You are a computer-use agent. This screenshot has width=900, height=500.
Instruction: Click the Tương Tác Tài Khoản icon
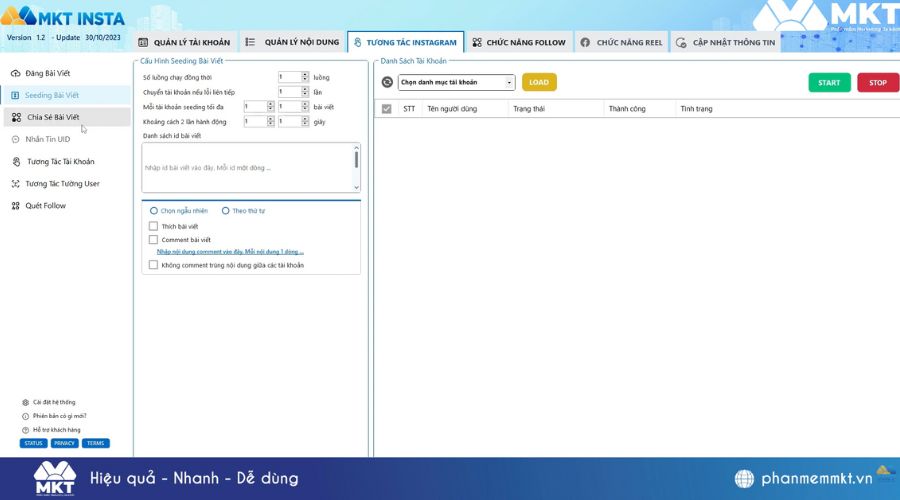click(15, 161)
